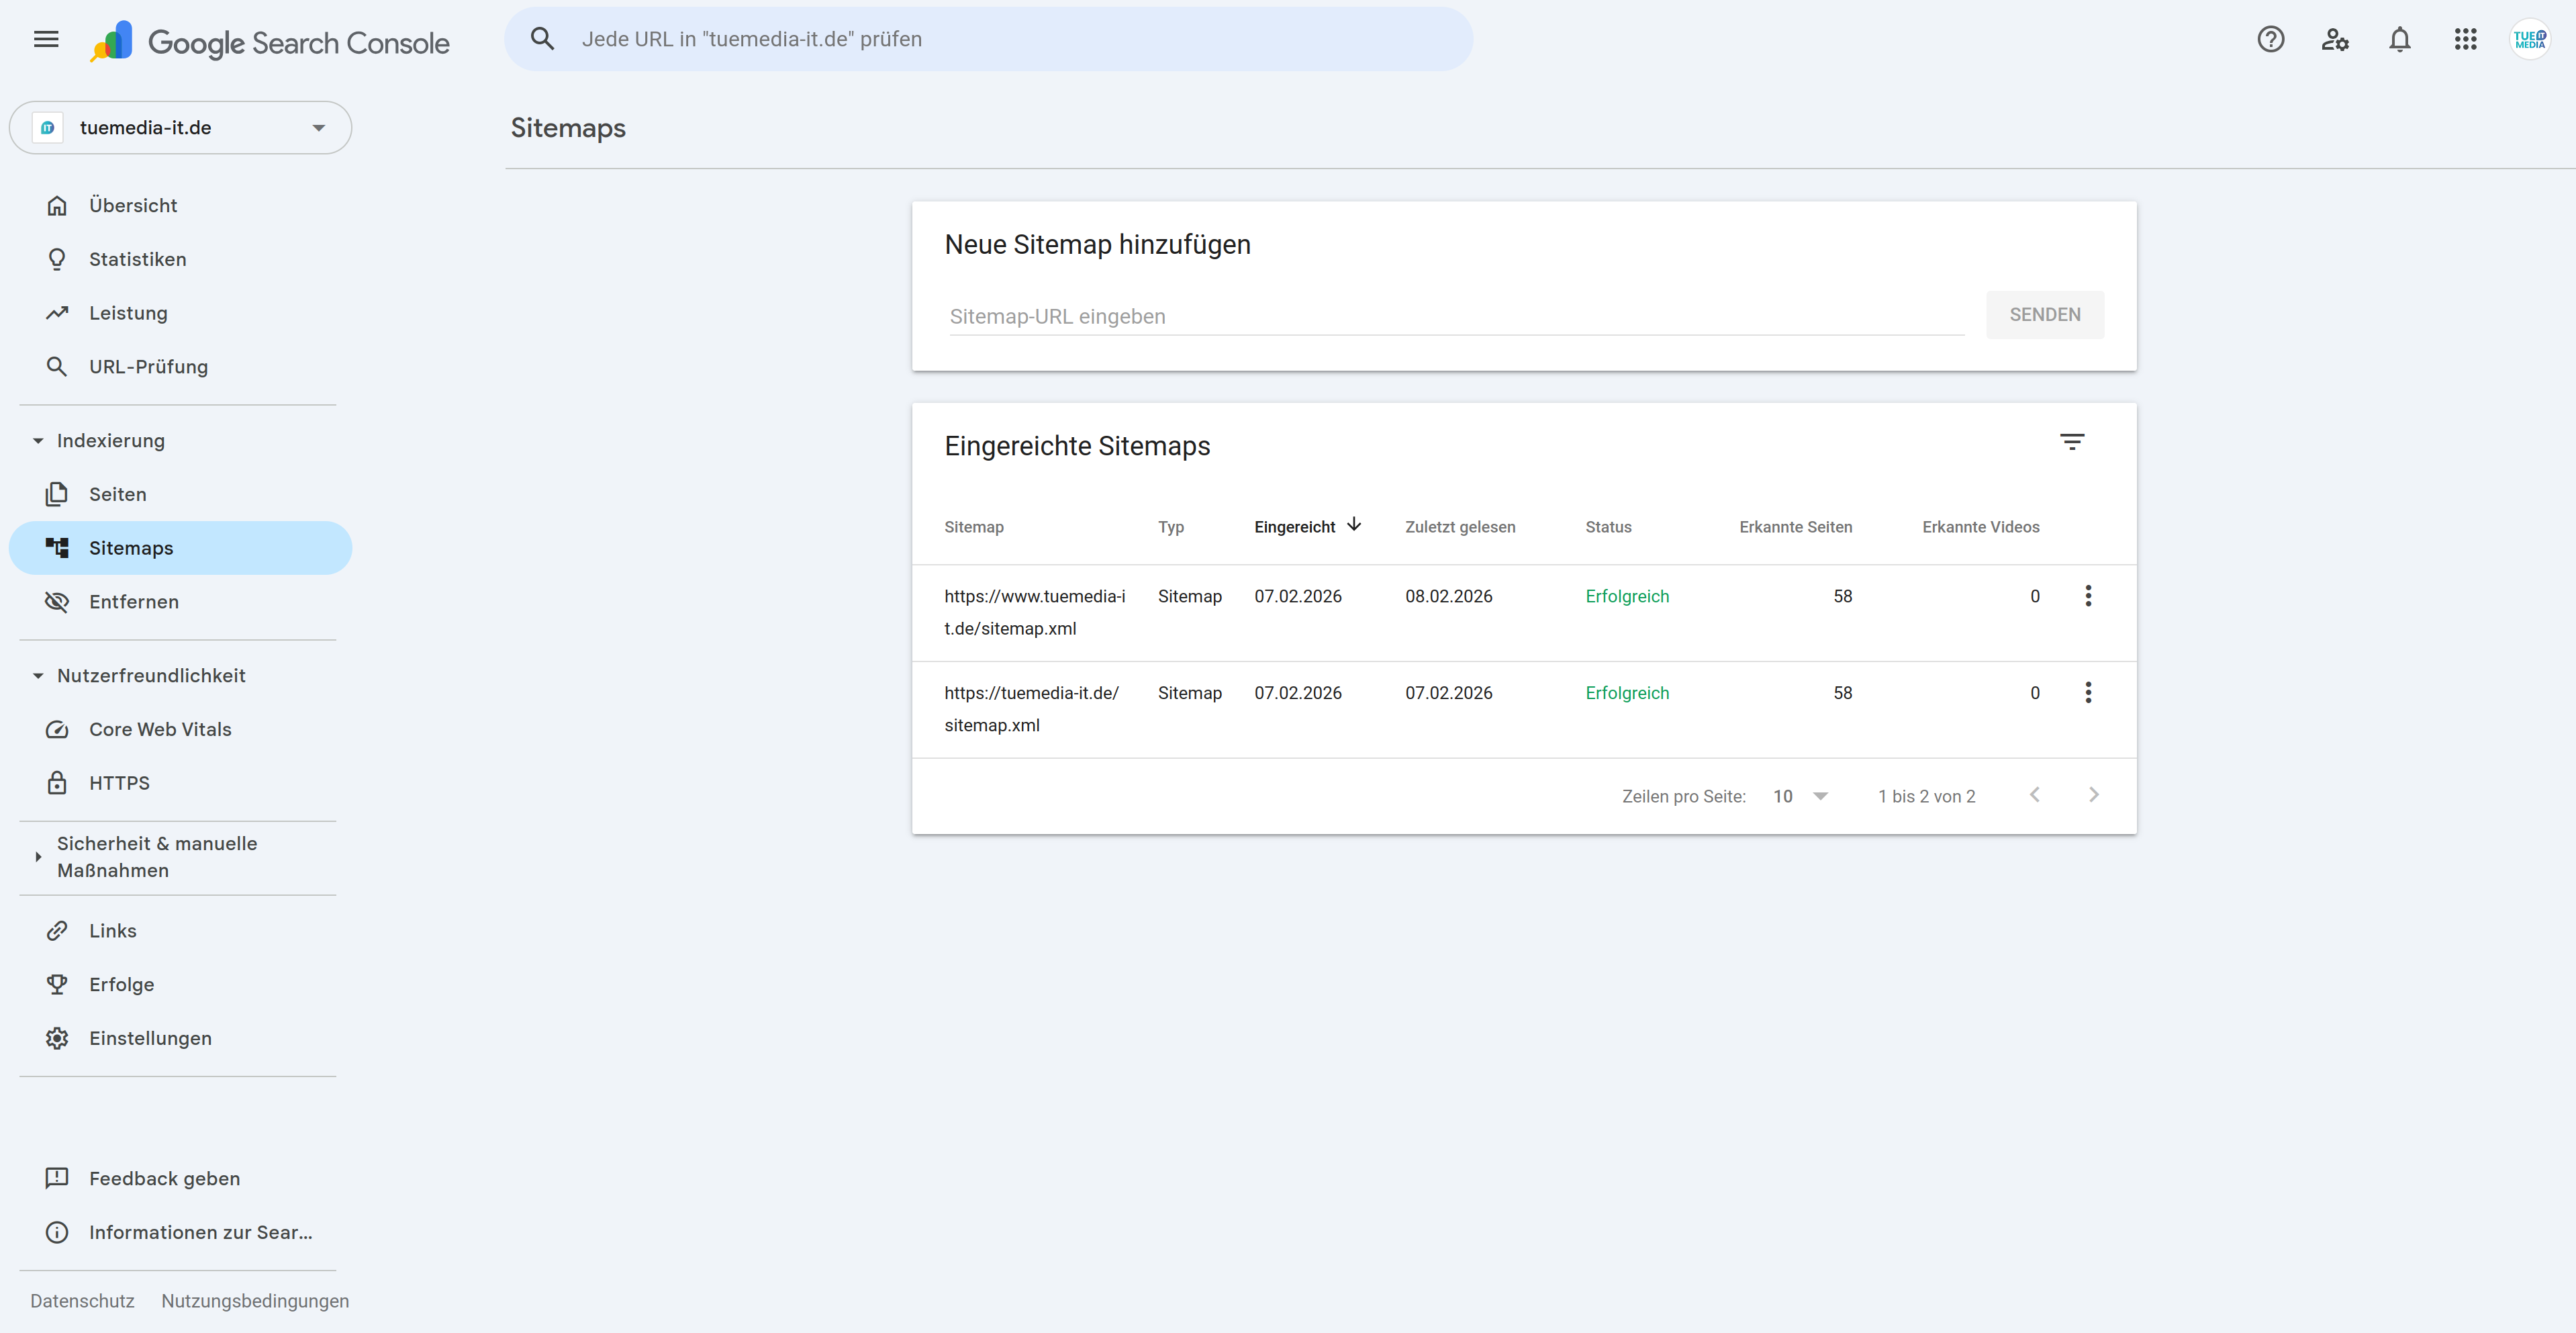
Task: Click the Sitemap column header
Action: [x=973, y=527]
